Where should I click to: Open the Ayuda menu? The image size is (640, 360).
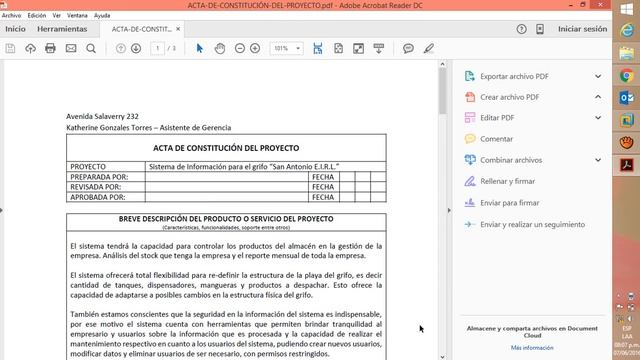point(102,16)
